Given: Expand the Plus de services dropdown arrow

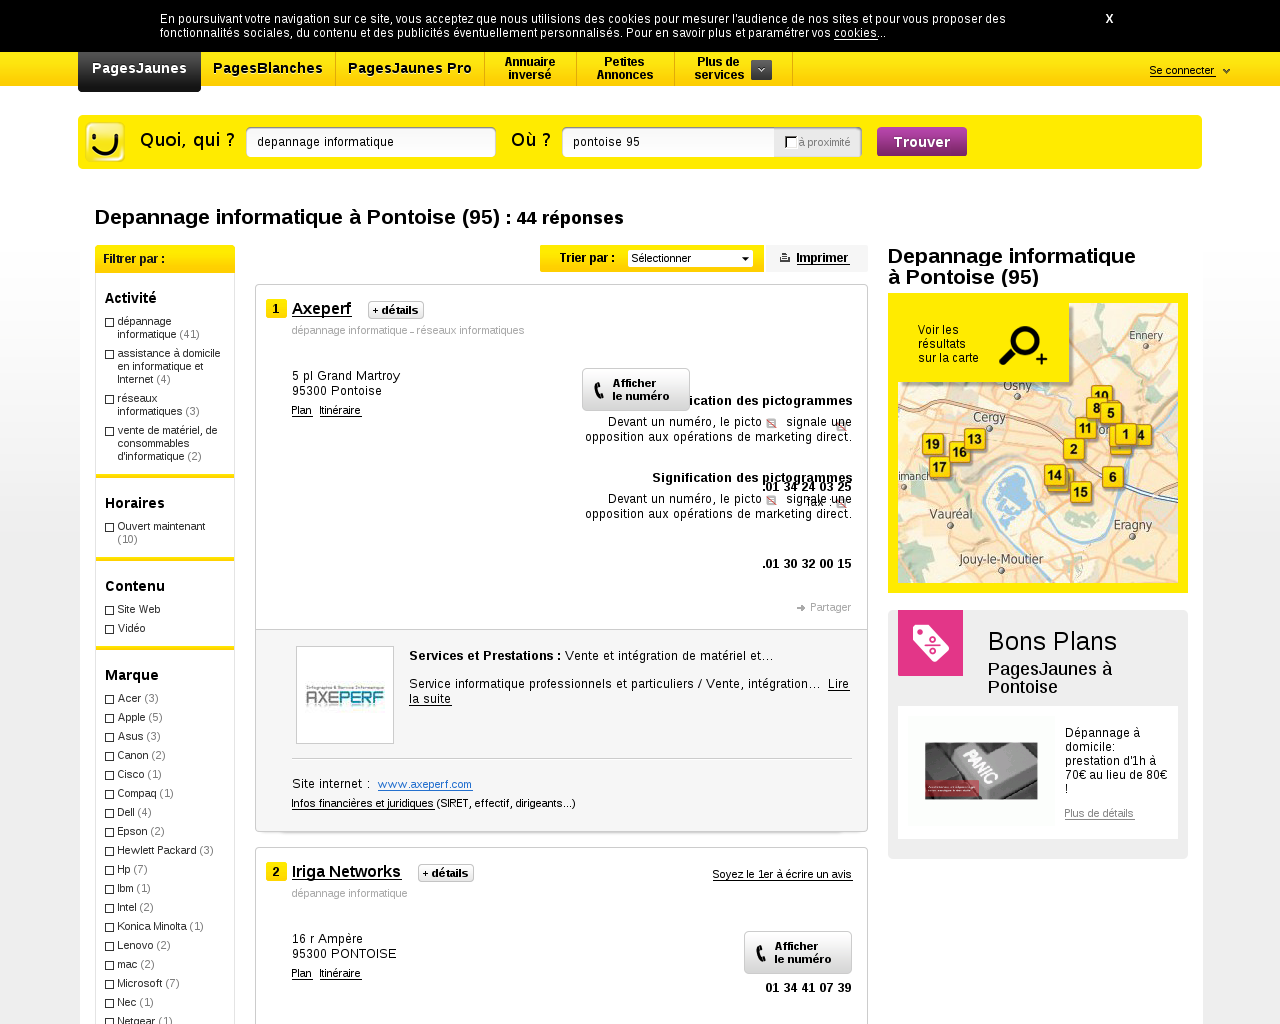Looking at the screenshot, I should [761, 70].
